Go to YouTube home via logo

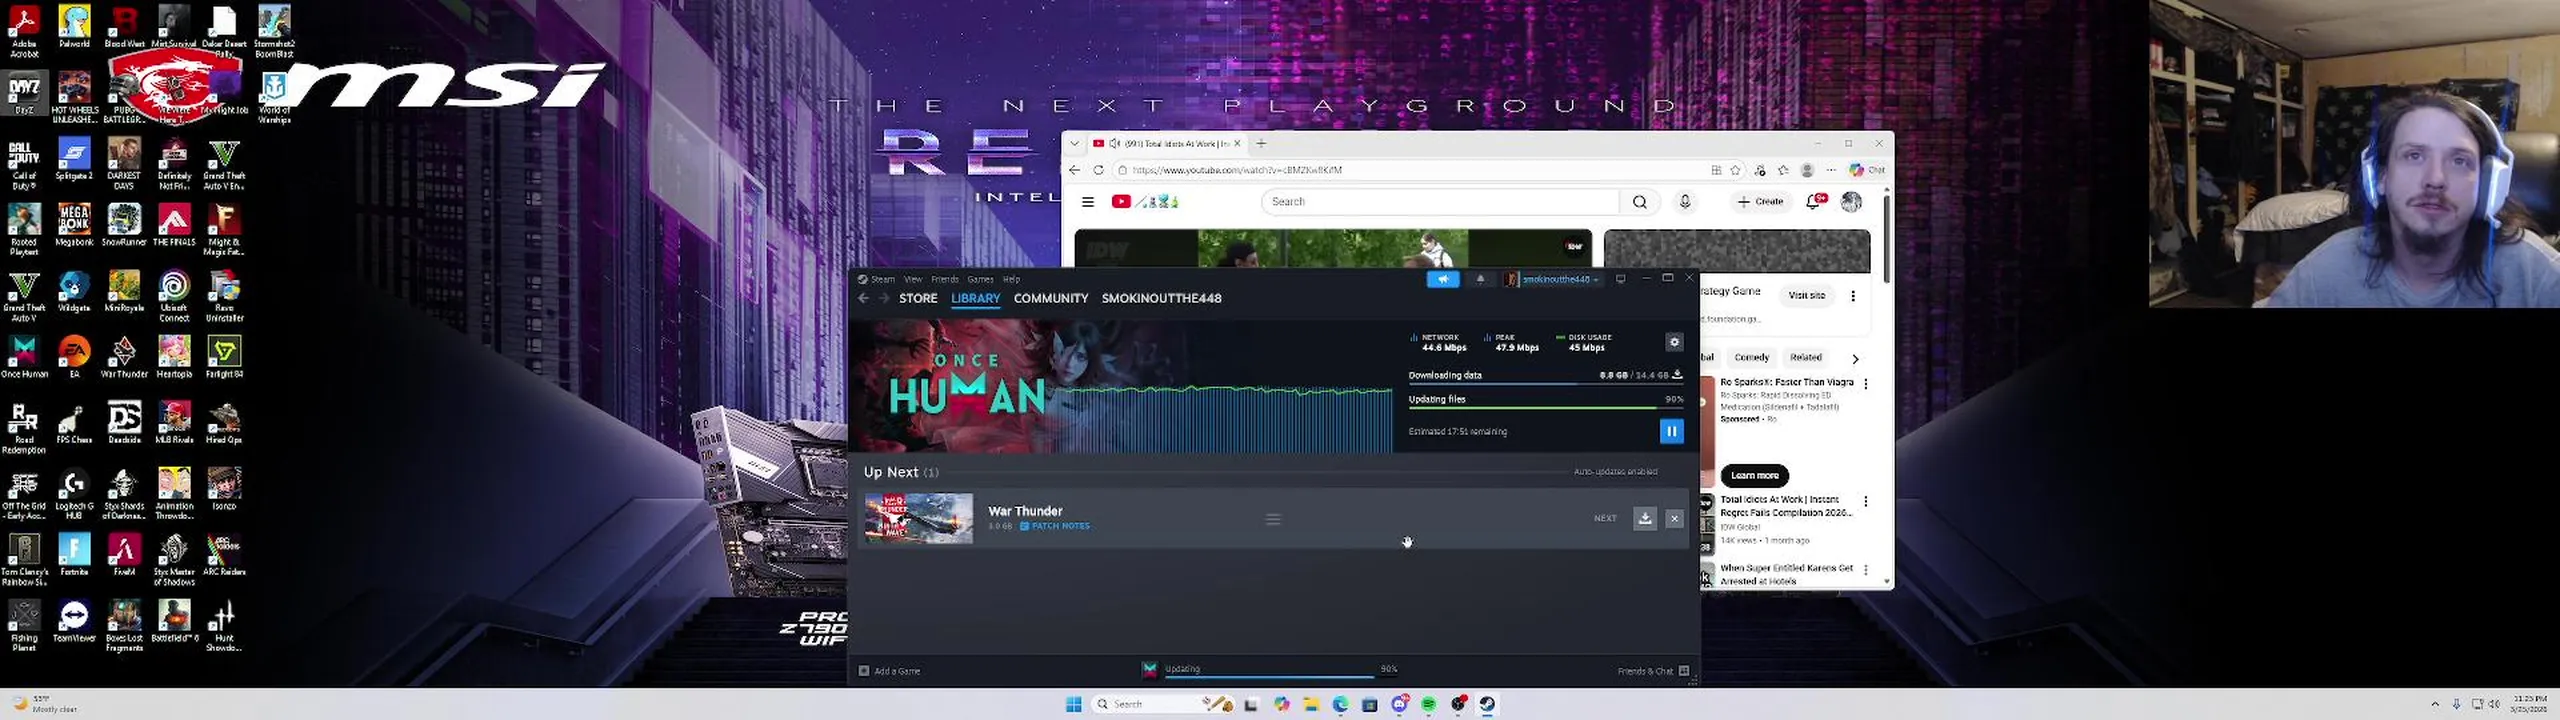point(1145,201)
